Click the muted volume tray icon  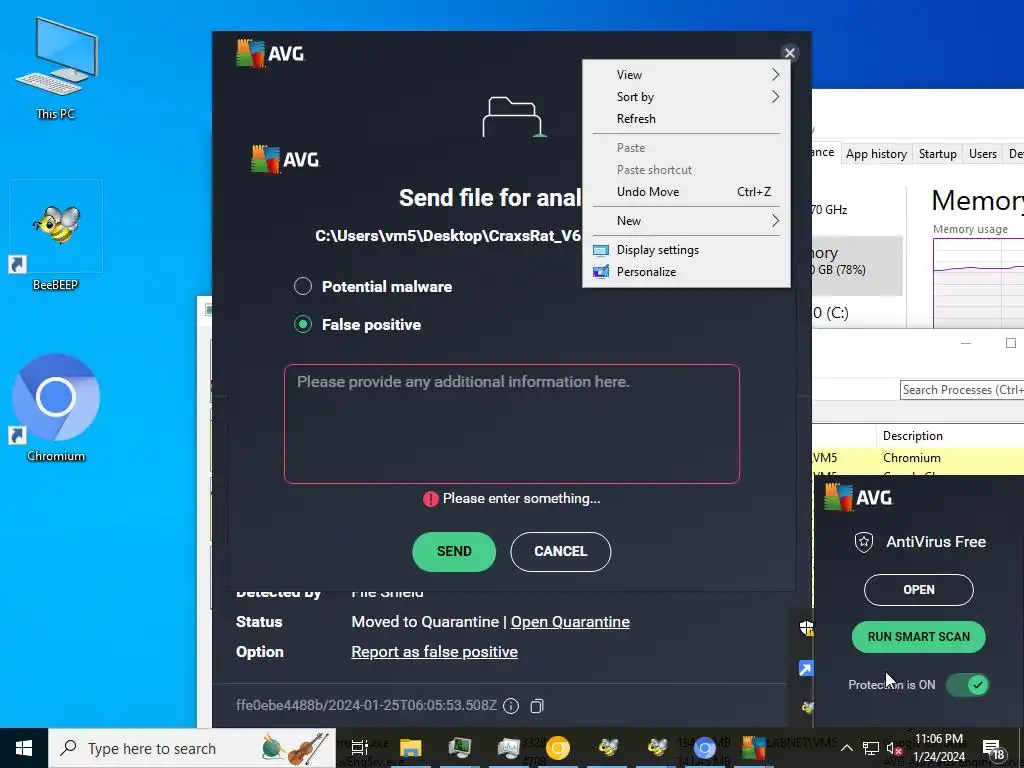point(895,748)
